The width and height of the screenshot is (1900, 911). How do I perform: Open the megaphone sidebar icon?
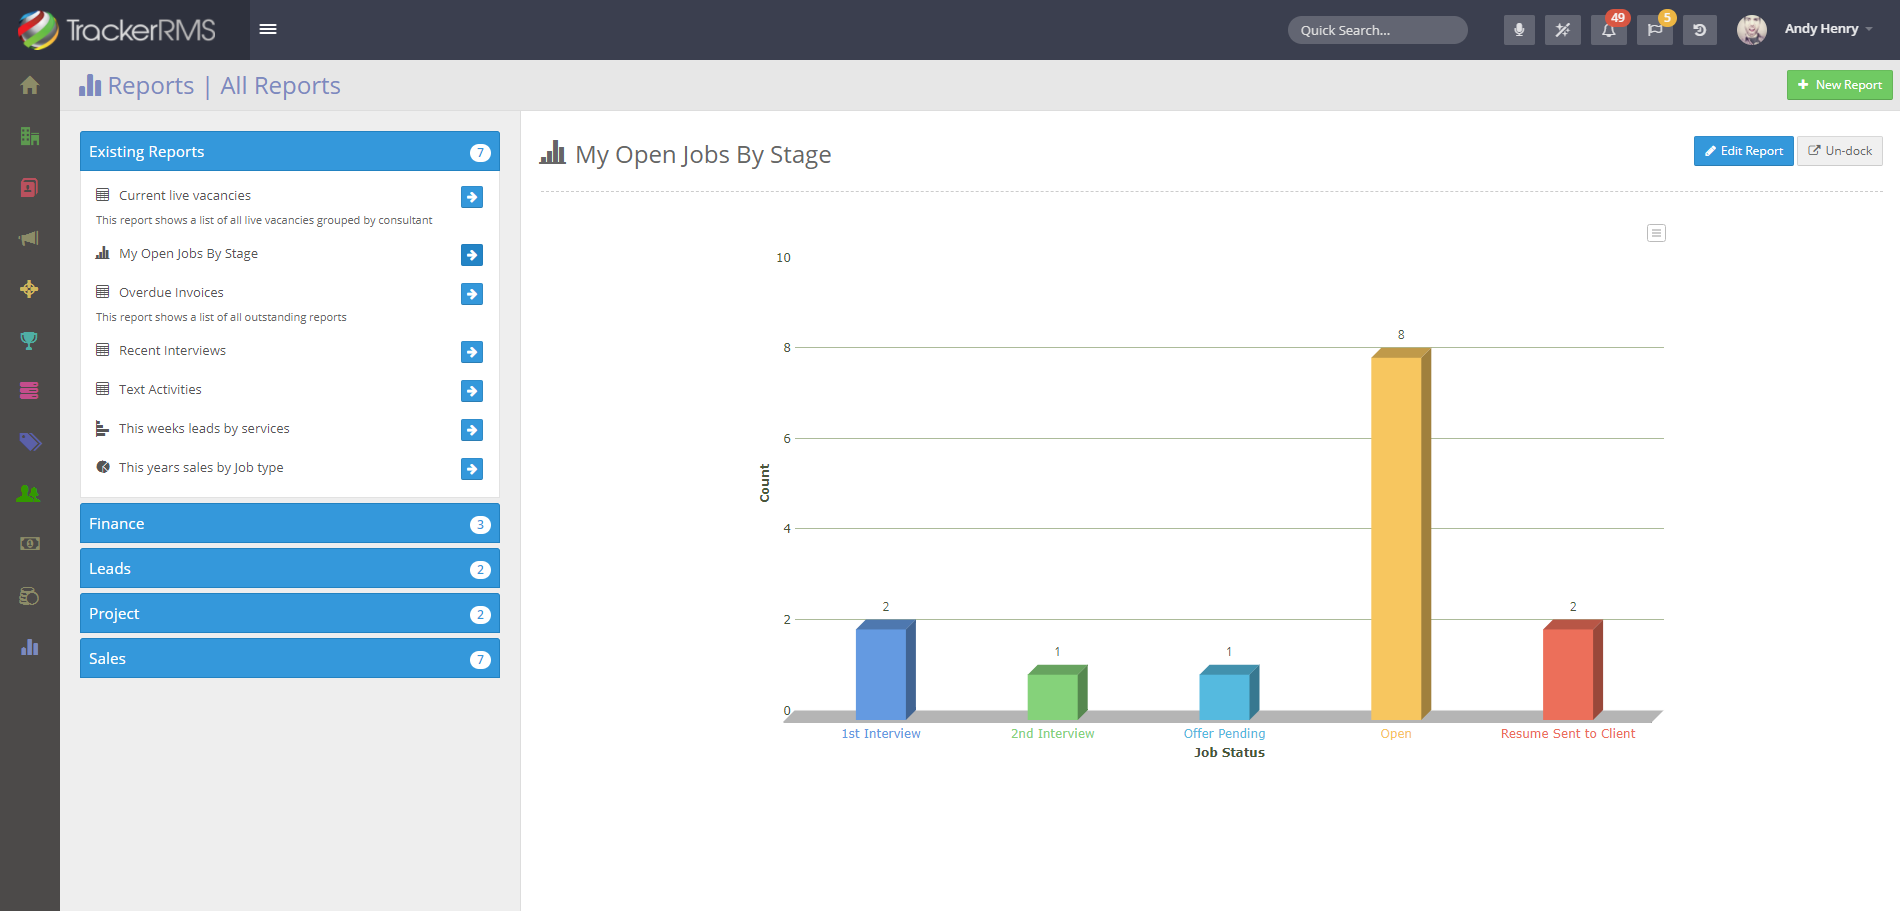(x=30, y=238)
